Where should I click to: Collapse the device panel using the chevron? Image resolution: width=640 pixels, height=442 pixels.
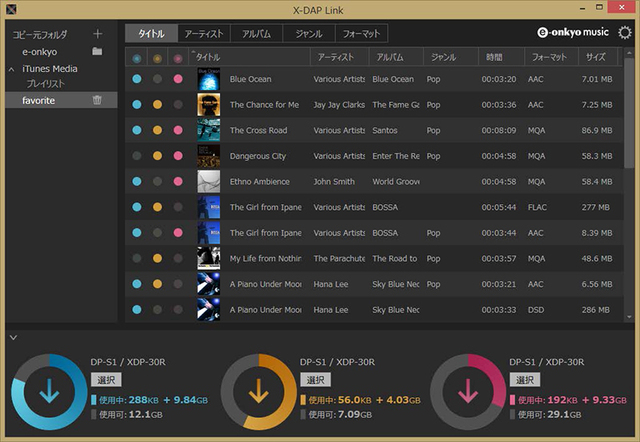(13, 337)
